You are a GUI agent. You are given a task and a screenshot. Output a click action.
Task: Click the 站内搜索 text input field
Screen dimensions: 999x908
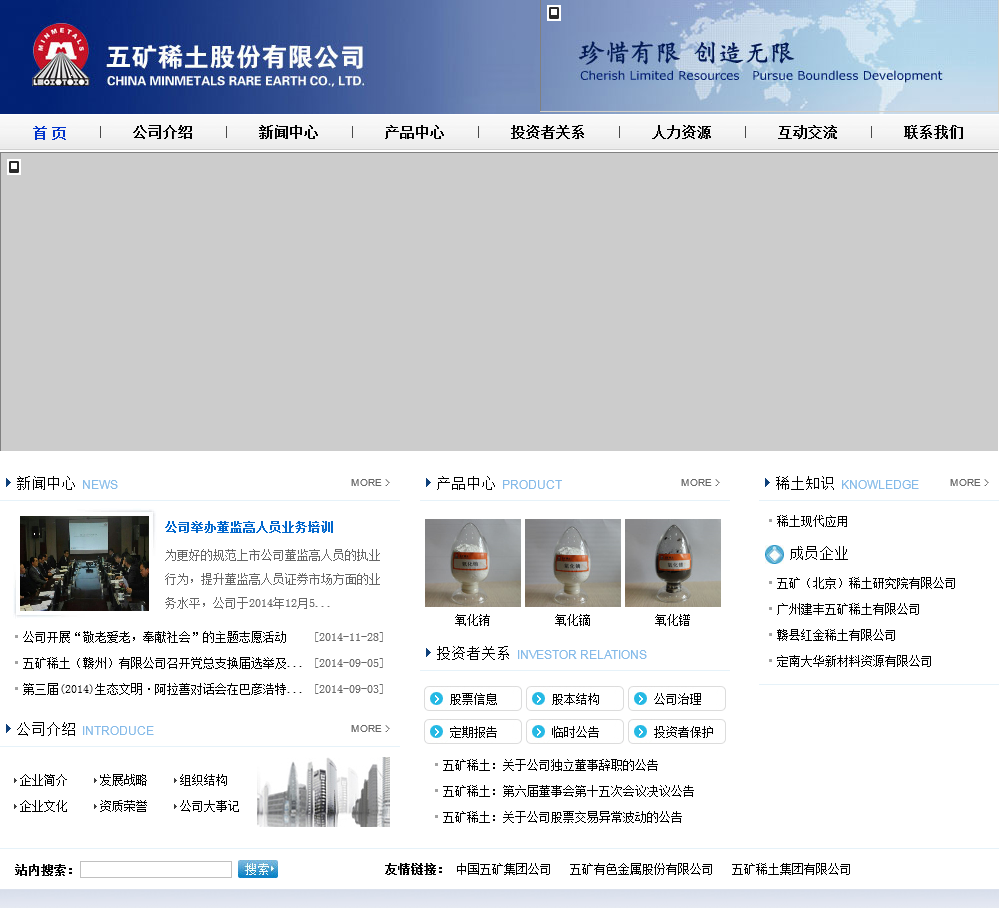tap(156, 870)
